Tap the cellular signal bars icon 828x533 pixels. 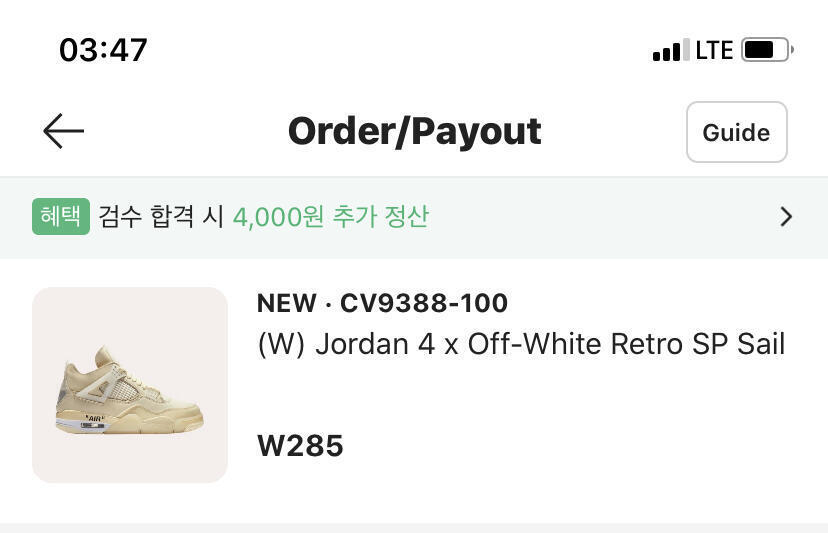tap(670, 51)
